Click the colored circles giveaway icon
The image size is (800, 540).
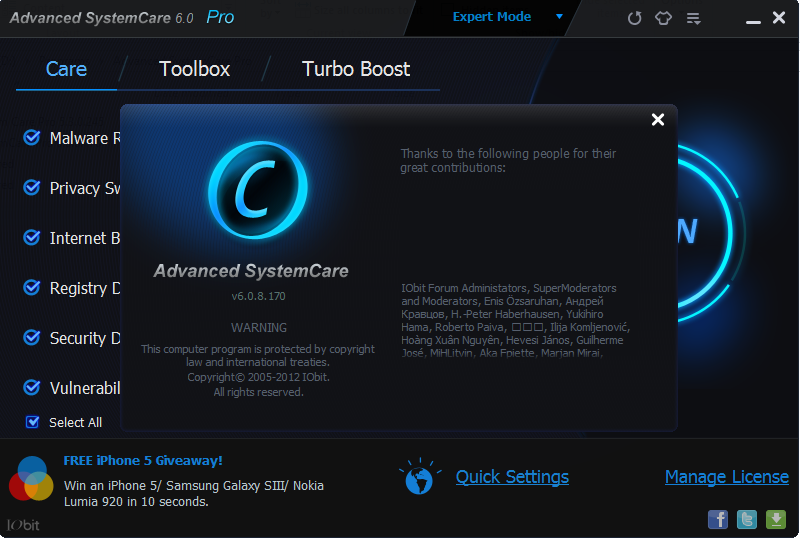pos(31,479)
